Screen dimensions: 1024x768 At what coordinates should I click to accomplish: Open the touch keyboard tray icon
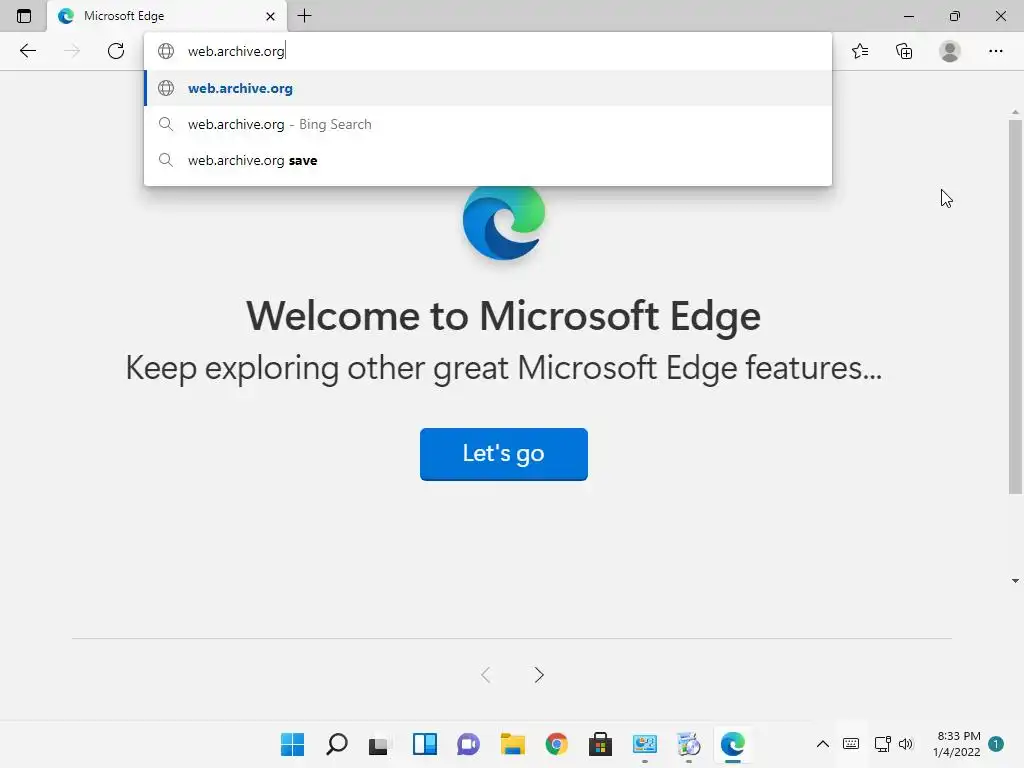coord(851,744)
